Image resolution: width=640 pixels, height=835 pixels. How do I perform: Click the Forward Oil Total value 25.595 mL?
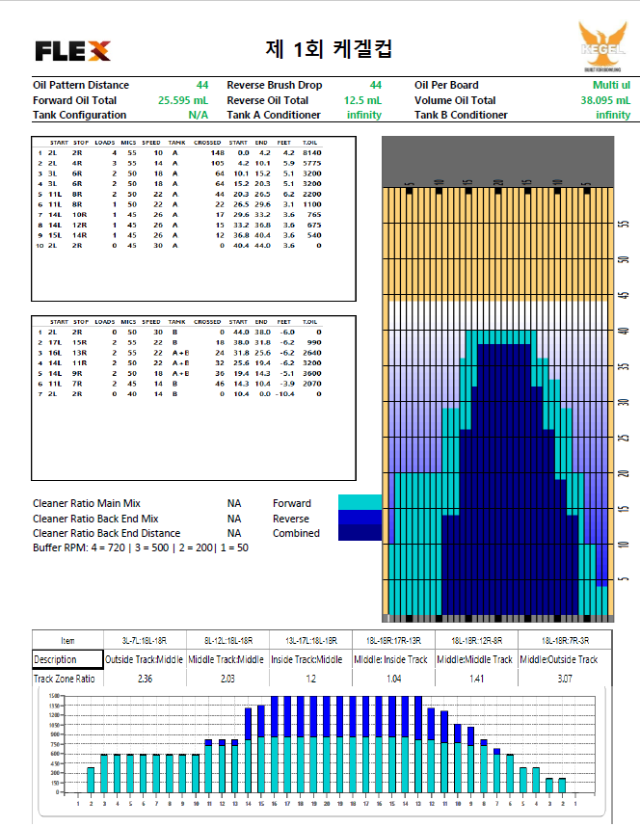click(184, 101)
